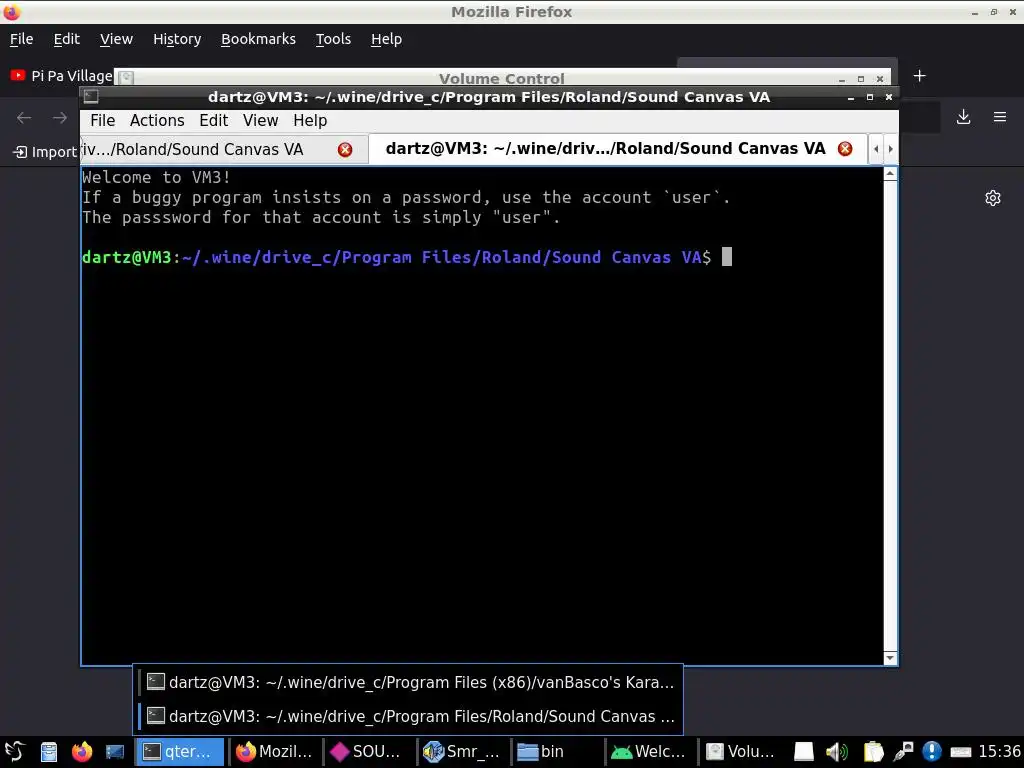
Task: Click the keyboard layout tray icon
Action: [x=961, y=752]
